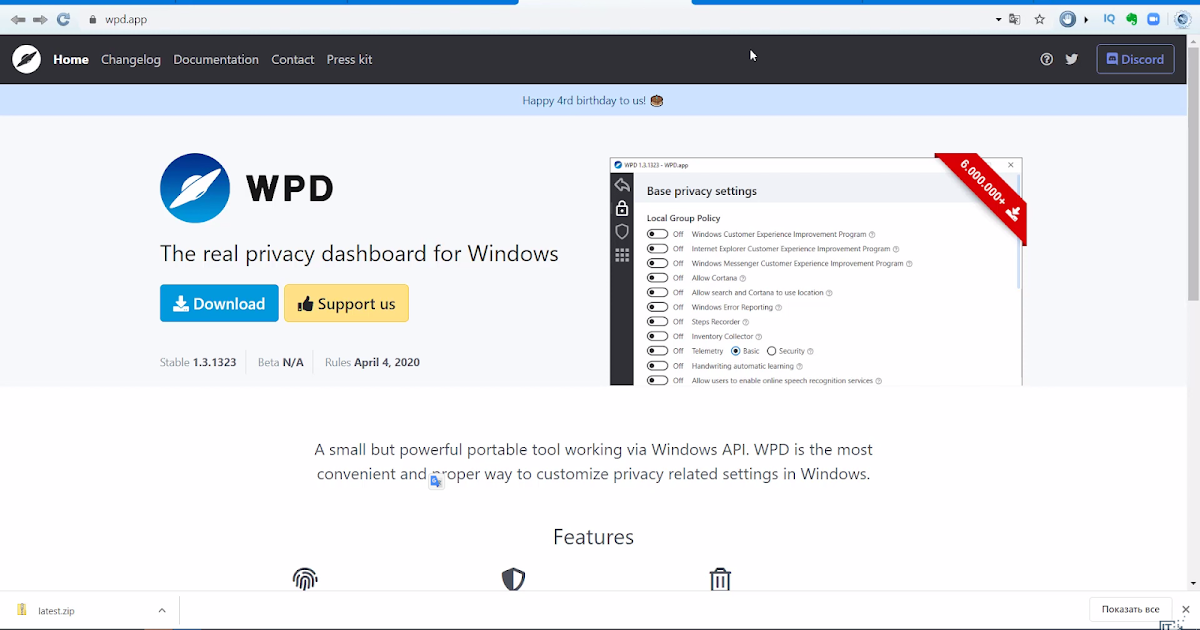Toggle Handwriting automatic learning switch
This screenshot has width=1200, height=630.
point(657,366)
